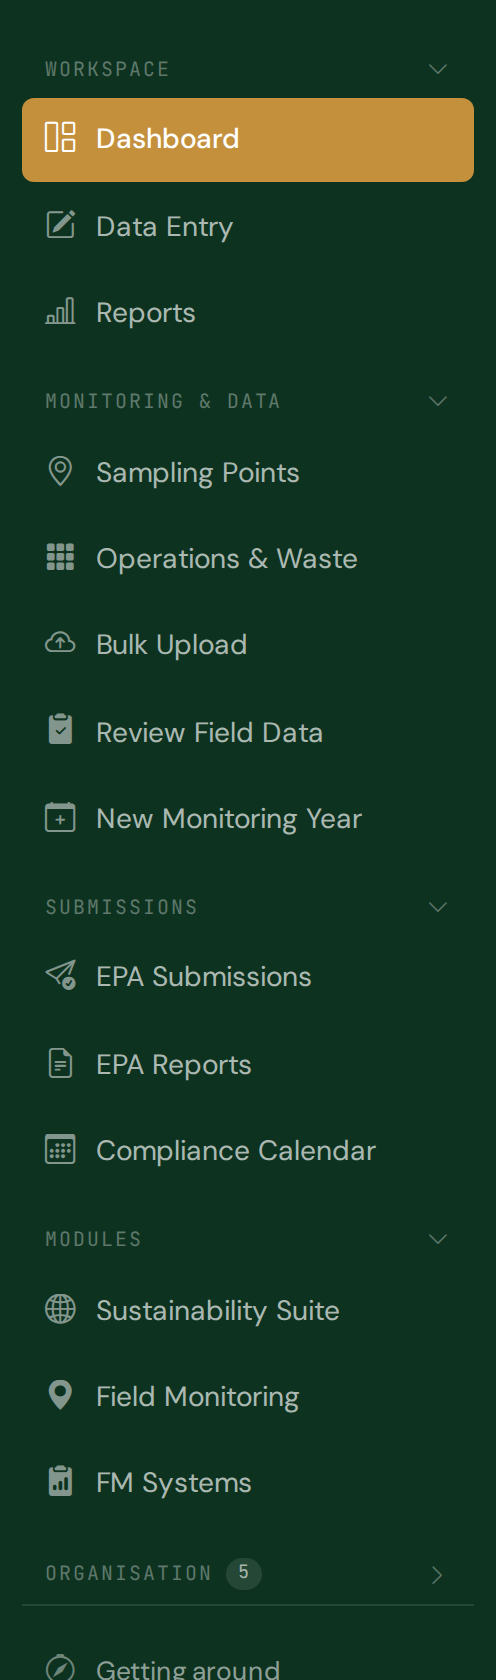
Task: Click the MONITORING & DATA heading
Action: tap(163, 401)
